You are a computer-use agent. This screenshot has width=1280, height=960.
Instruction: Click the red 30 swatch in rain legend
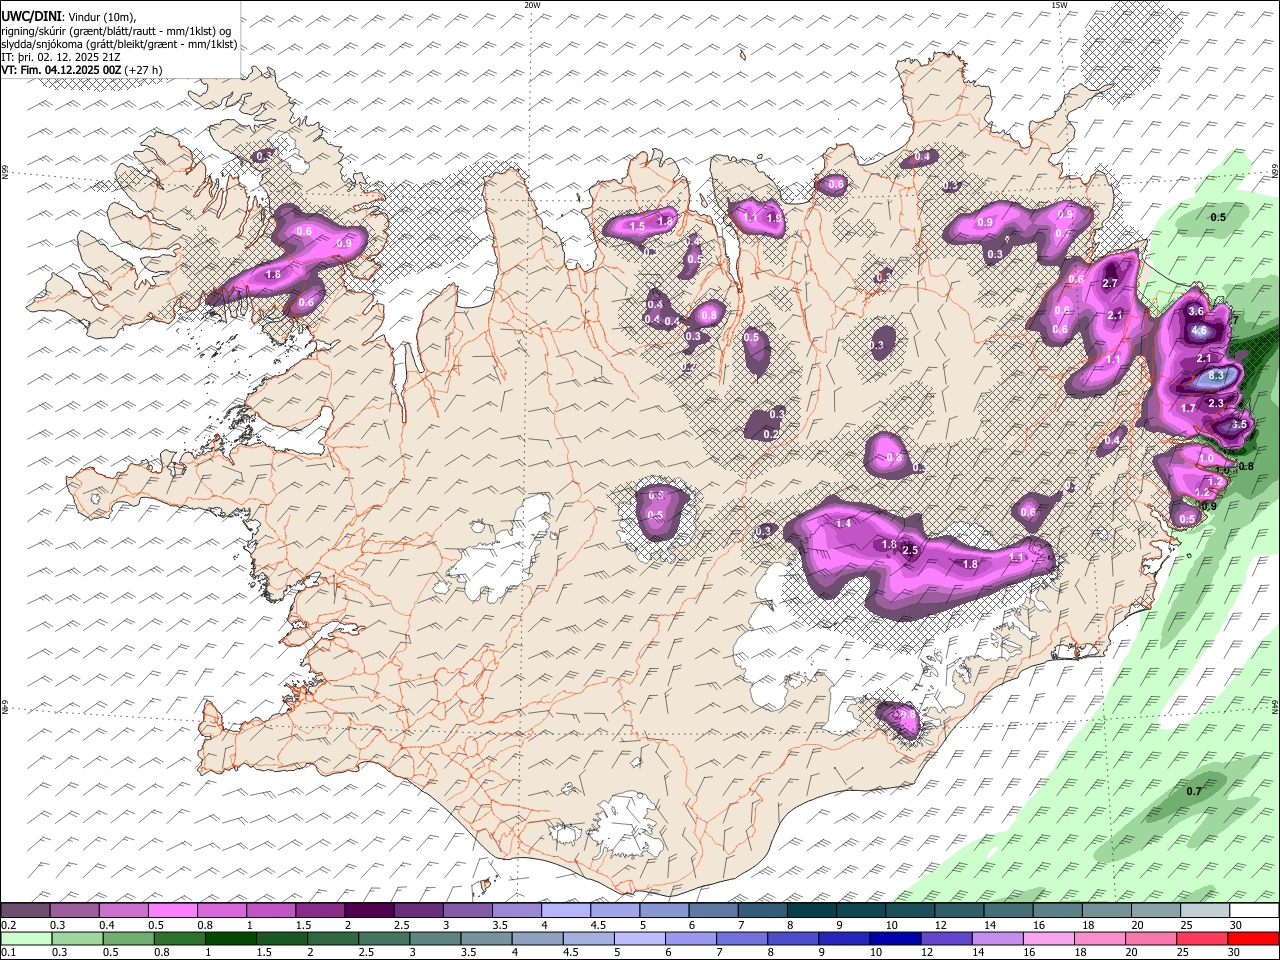point(1252,938)
